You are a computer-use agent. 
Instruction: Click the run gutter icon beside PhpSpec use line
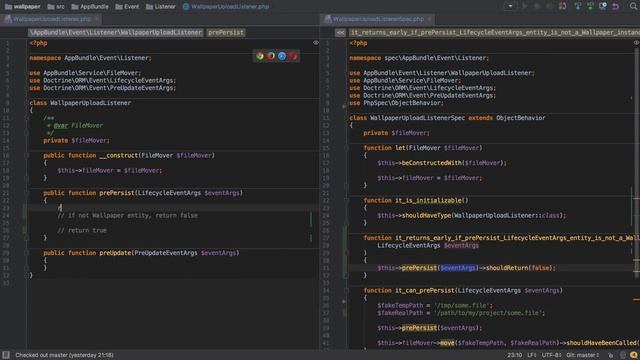pos(344,106)
